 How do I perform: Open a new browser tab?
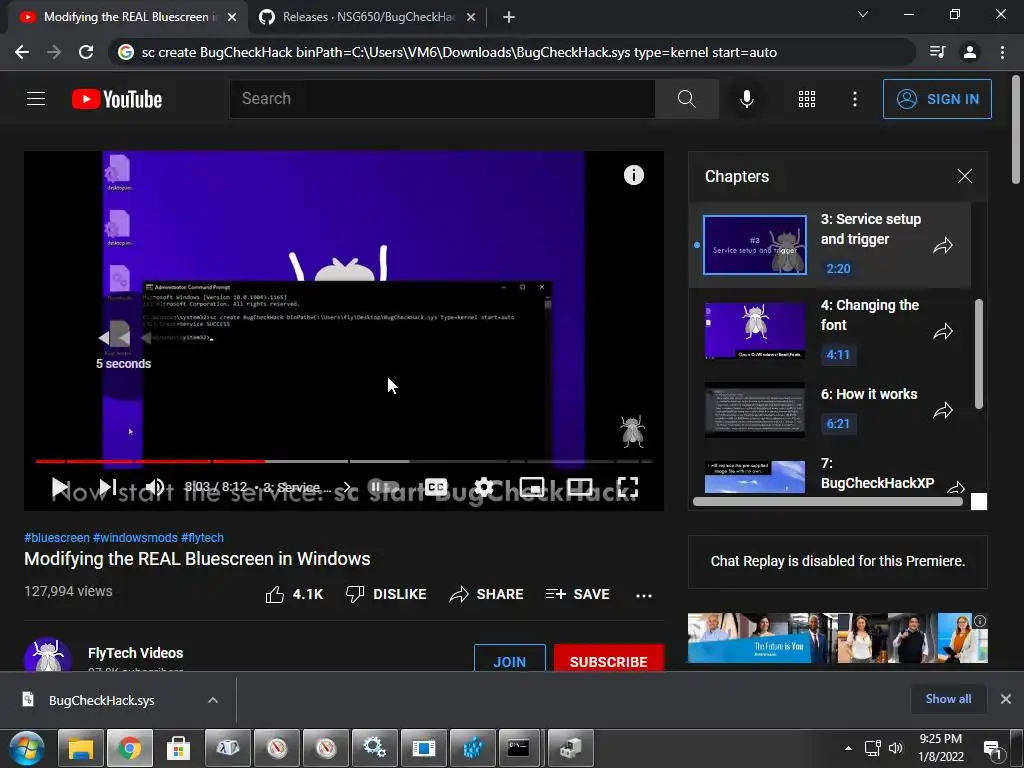[509, 17]
